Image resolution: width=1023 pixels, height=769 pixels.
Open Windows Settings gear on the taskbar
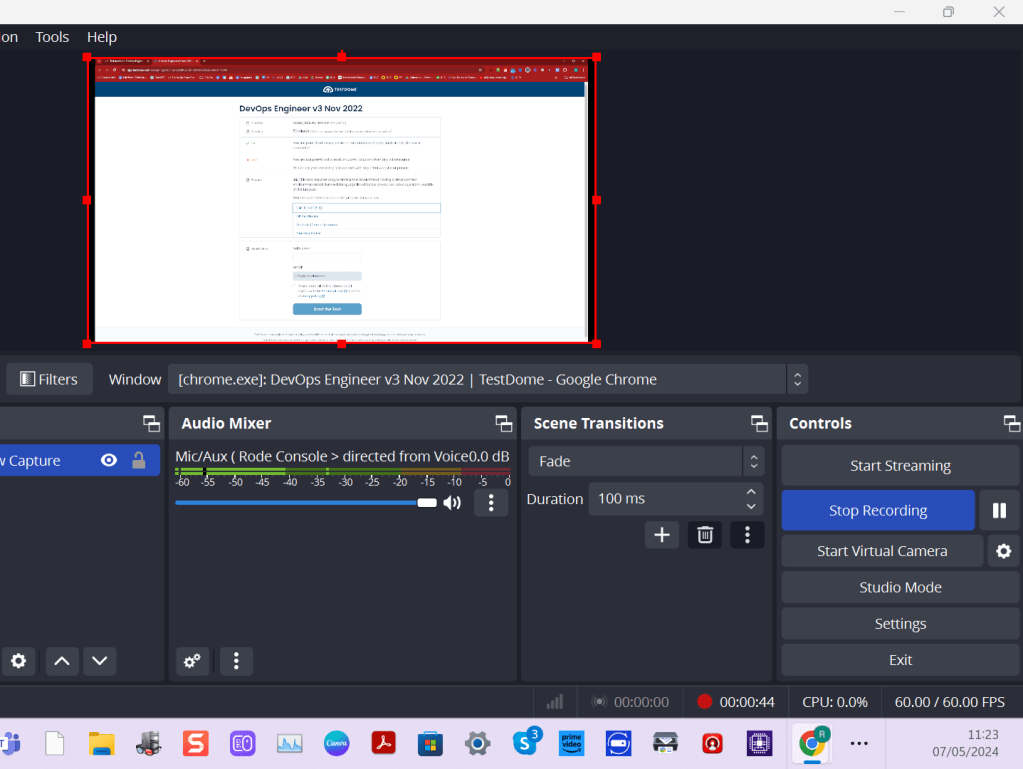[478, 744]
